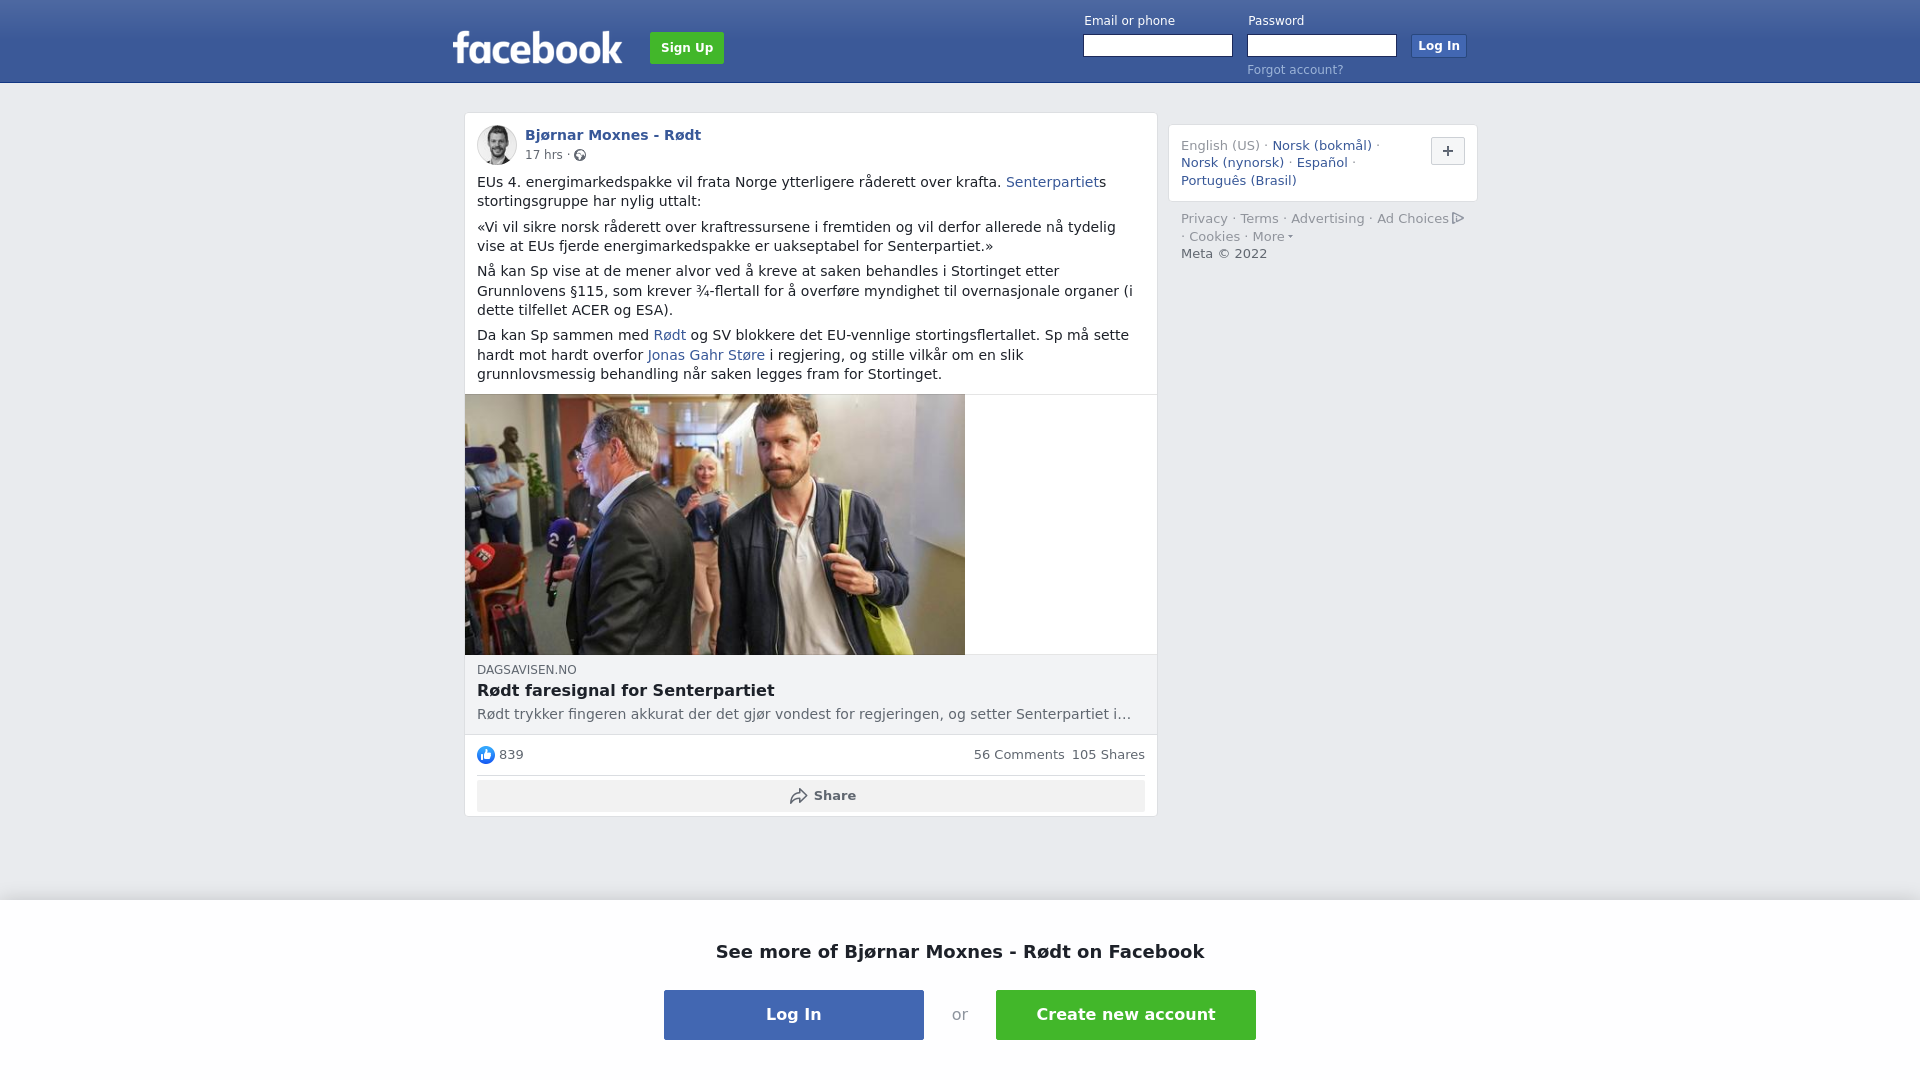Click the Ad Choices arrow icon
The image size is (1920, 1080).
1458,218
